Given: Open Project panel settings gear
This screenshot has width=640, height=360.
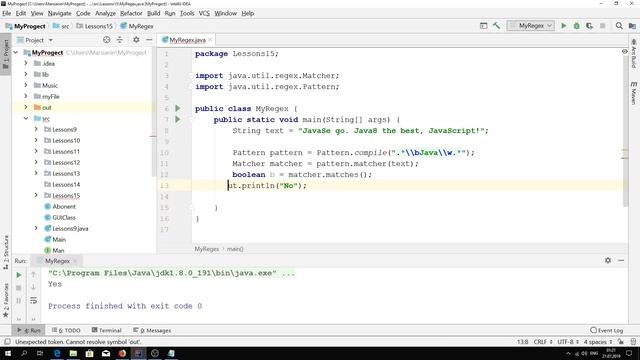Looking at the screenshot, I should click(136, 40).
